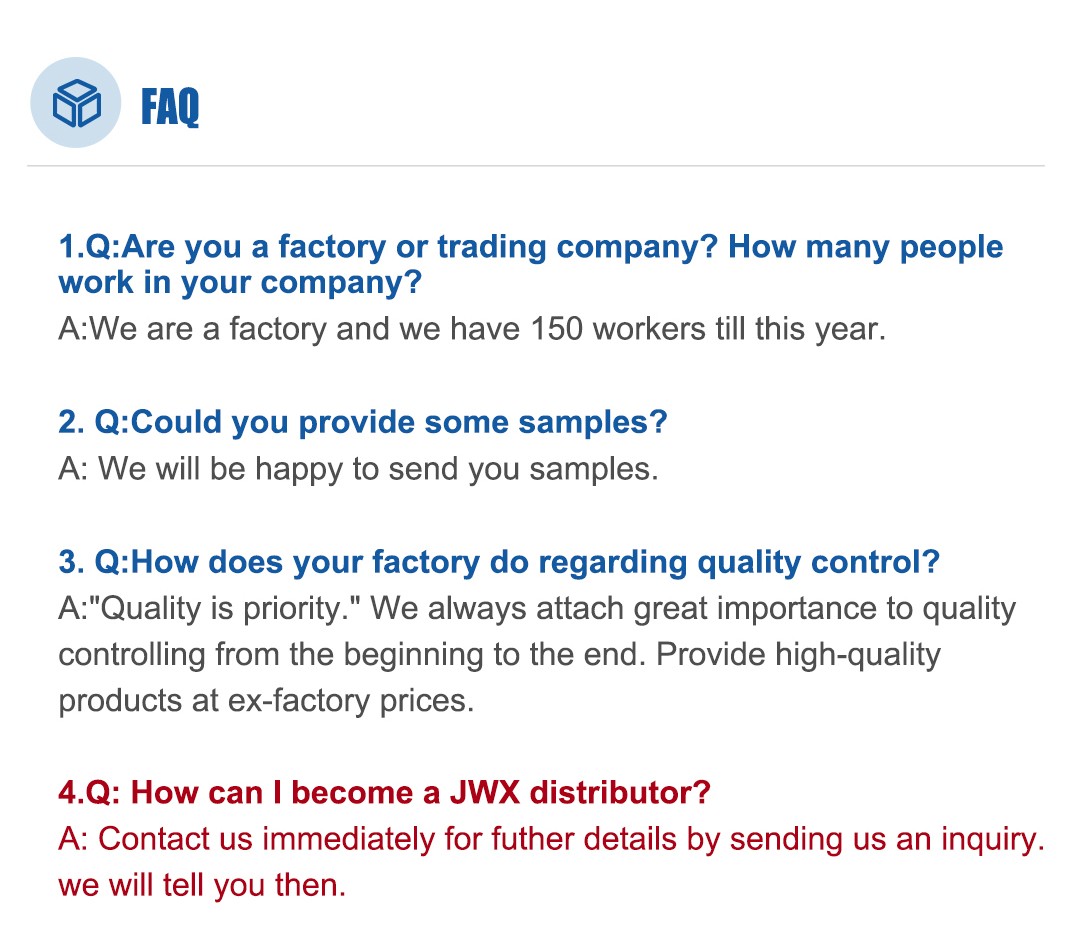This screenshot has width=1072, height=932.
Task: Open the red JWX distributor question
Action: click(384, 793)
